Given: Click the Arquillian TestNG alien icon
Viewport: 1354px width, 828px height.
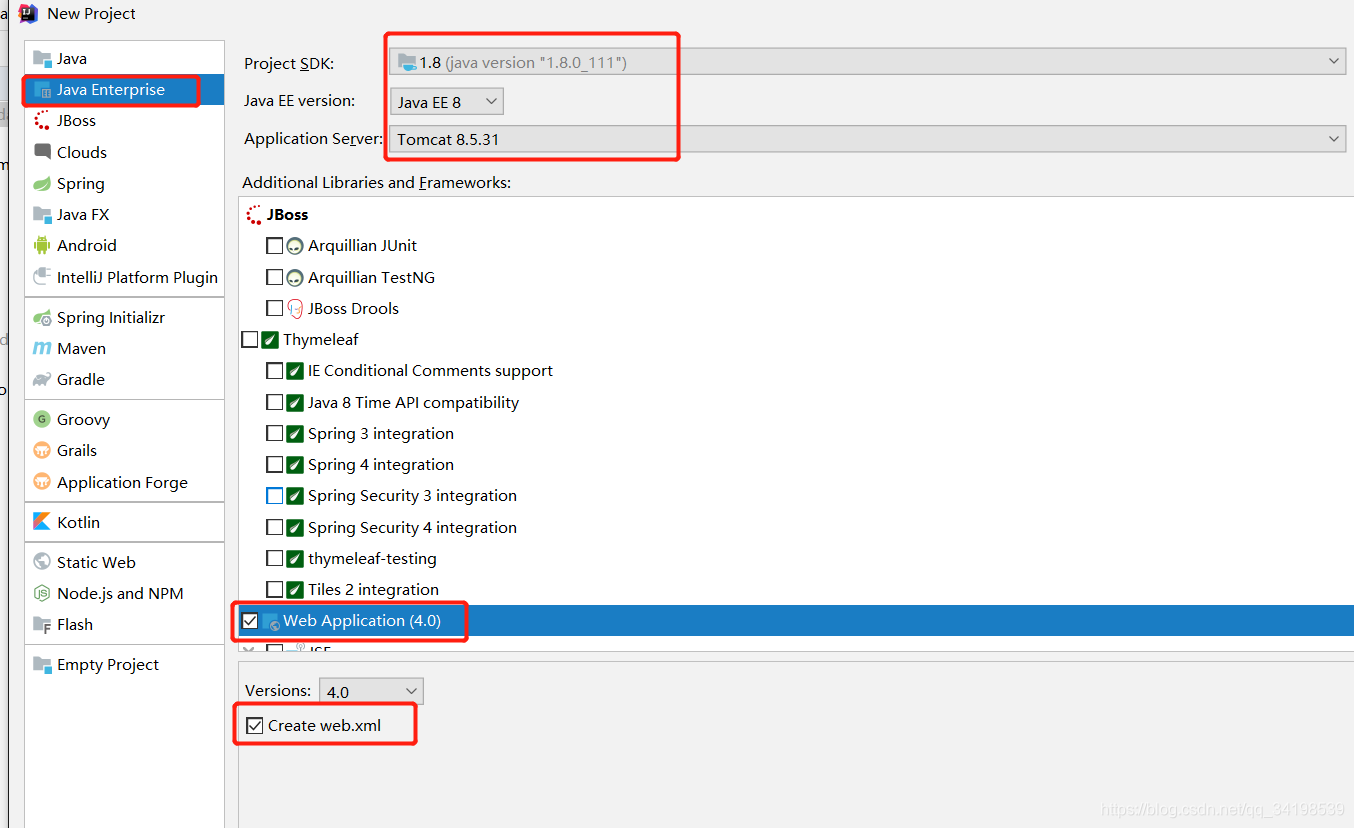Looking at the screenshot, I should click(x=295, y=278).
